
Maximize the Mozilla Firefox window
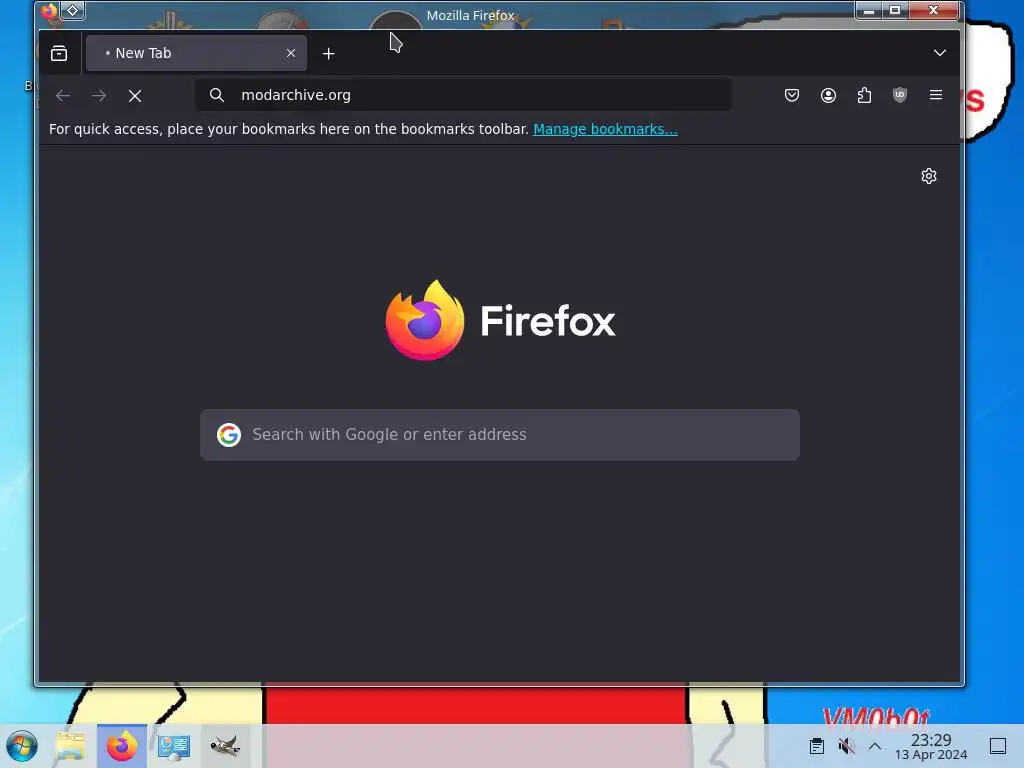pyautogui.click(x=895, y=10)
